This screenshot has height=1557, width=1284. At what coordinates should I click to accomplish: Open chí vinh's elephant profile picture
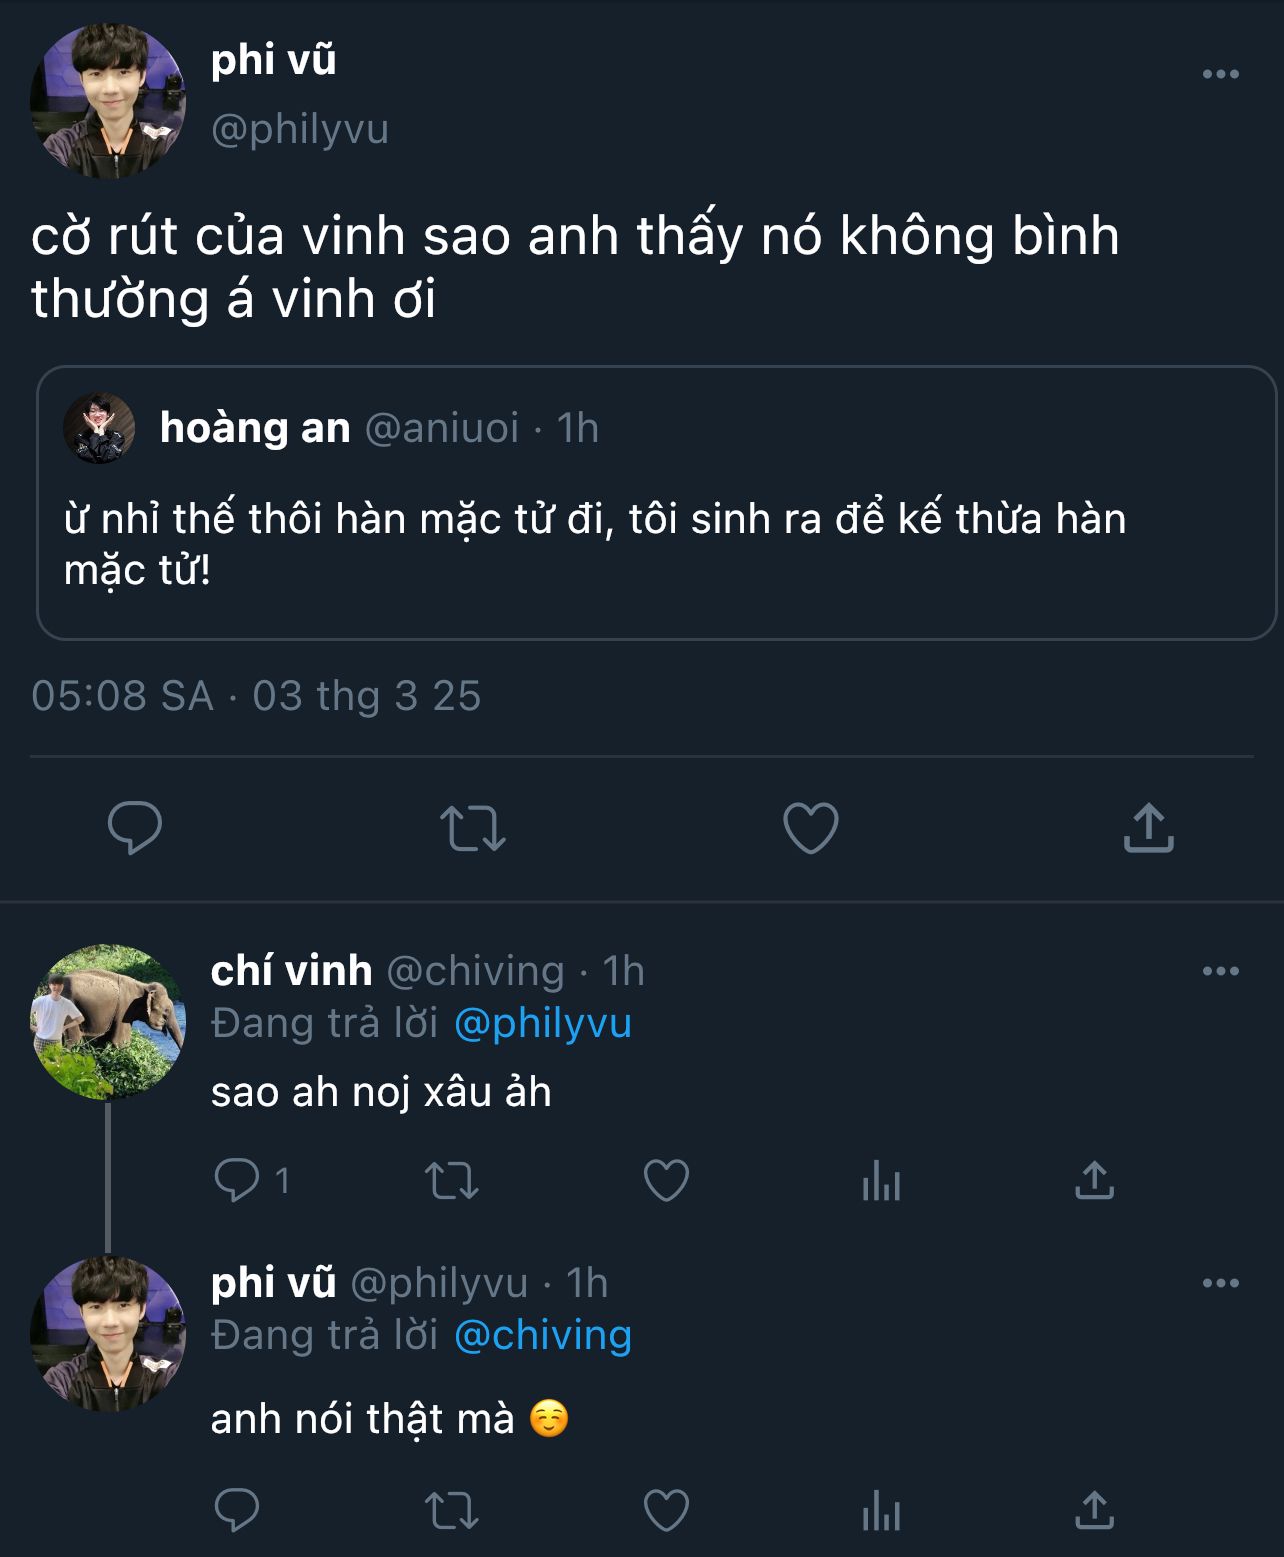108,1022
